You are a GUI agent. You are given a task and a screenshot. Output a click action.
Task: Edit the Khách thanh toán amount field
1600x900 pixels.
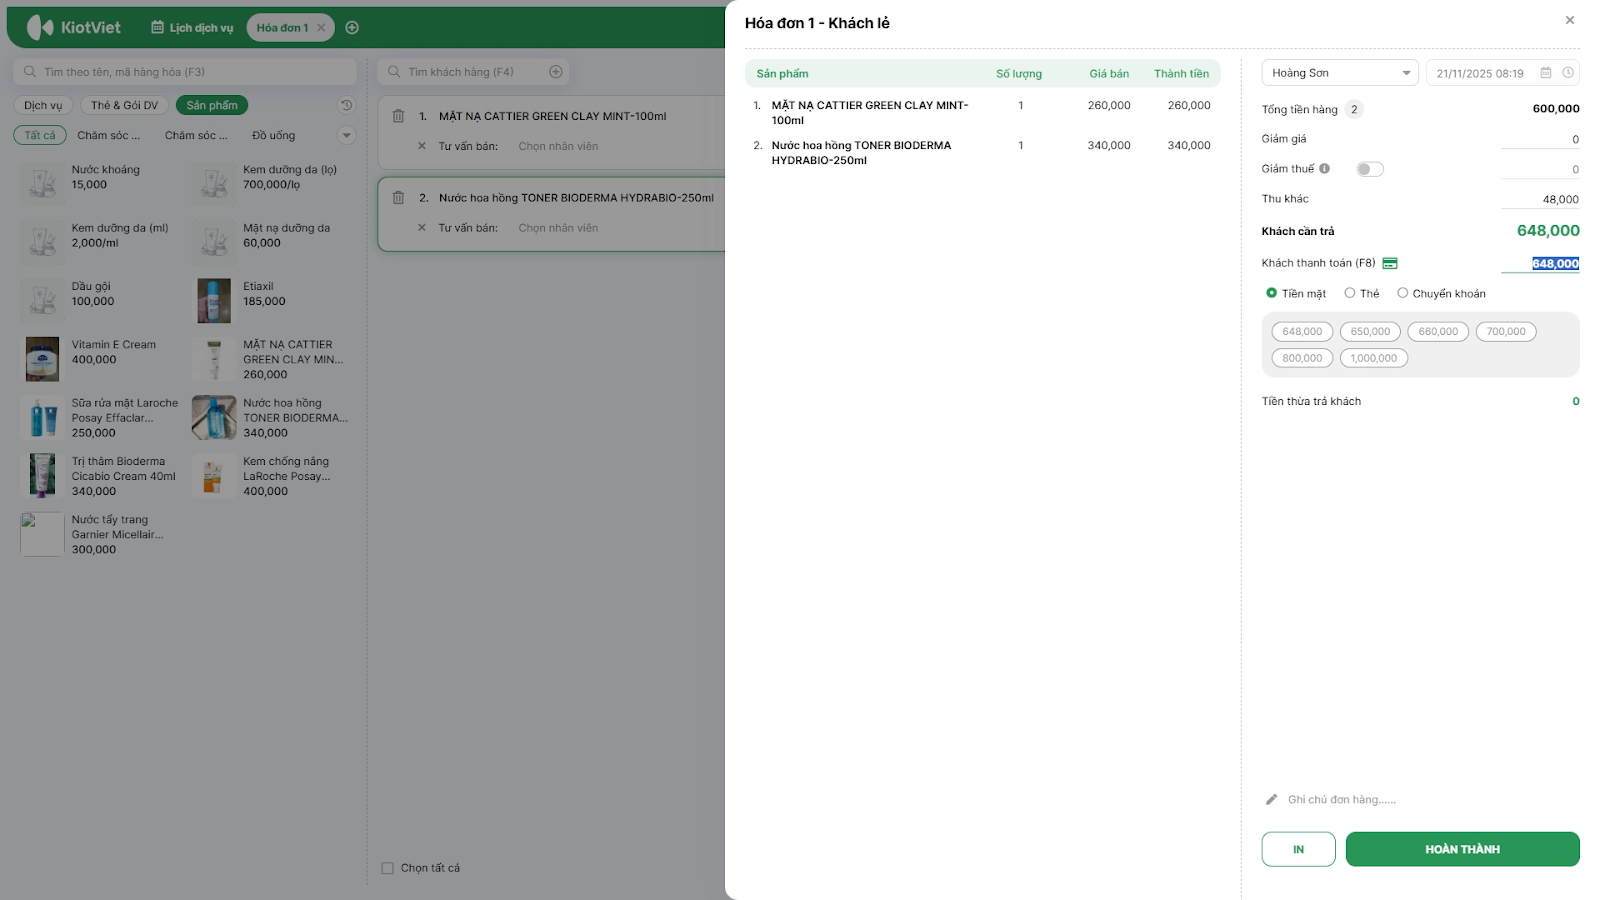coord(1540,264)
